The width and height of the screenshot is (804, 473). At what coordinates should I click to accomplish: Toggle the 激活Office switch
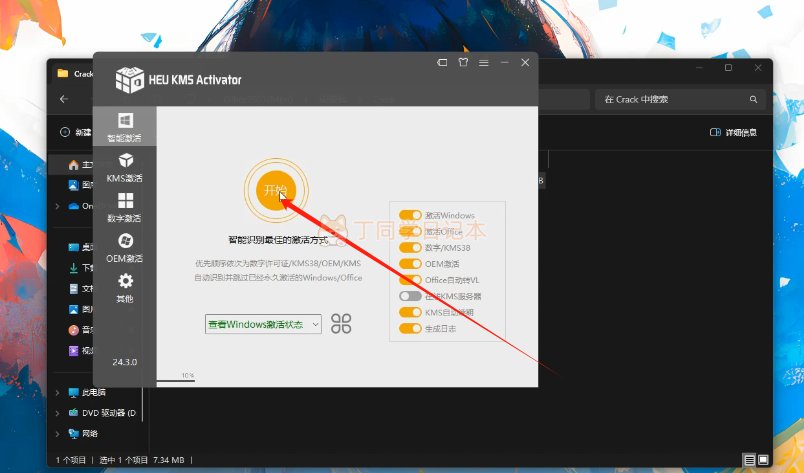pos(410,231)
